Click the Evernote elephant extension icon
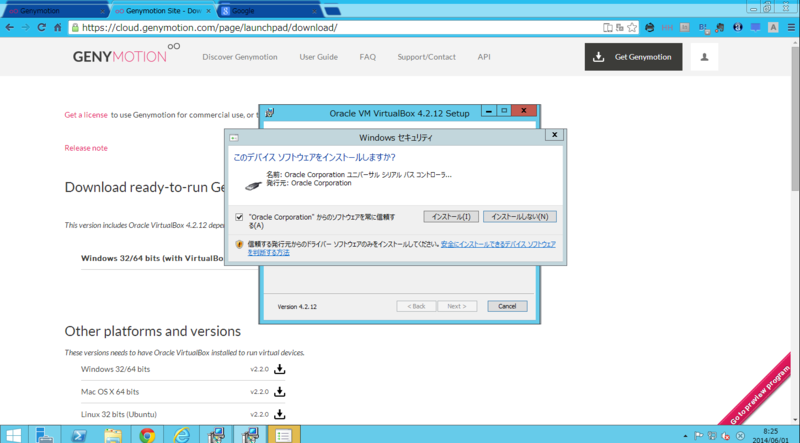Screen dimensions: 800x443 click(720, 28)
